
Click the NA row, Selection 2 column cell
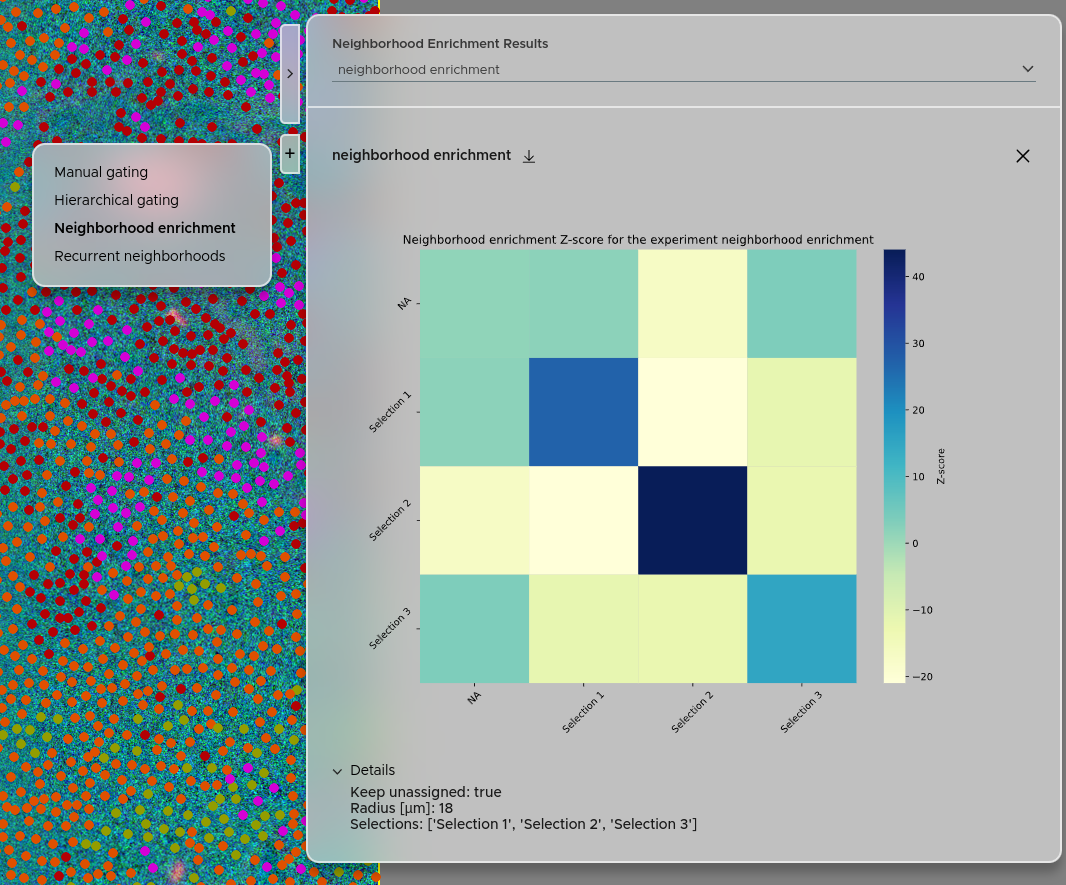[x=692, y=303]
